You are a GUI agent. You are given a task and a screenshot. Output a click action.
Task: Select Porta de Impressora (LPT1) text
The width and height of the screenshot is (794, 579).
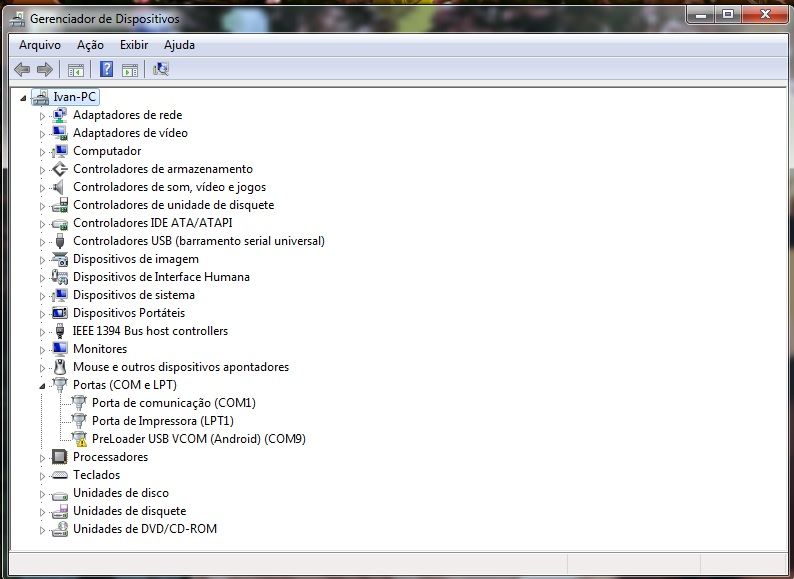coord(163,421)
